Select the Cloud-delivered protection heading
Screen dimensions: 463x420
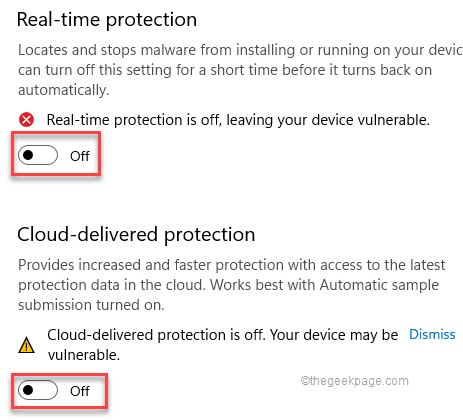point(136,235)
